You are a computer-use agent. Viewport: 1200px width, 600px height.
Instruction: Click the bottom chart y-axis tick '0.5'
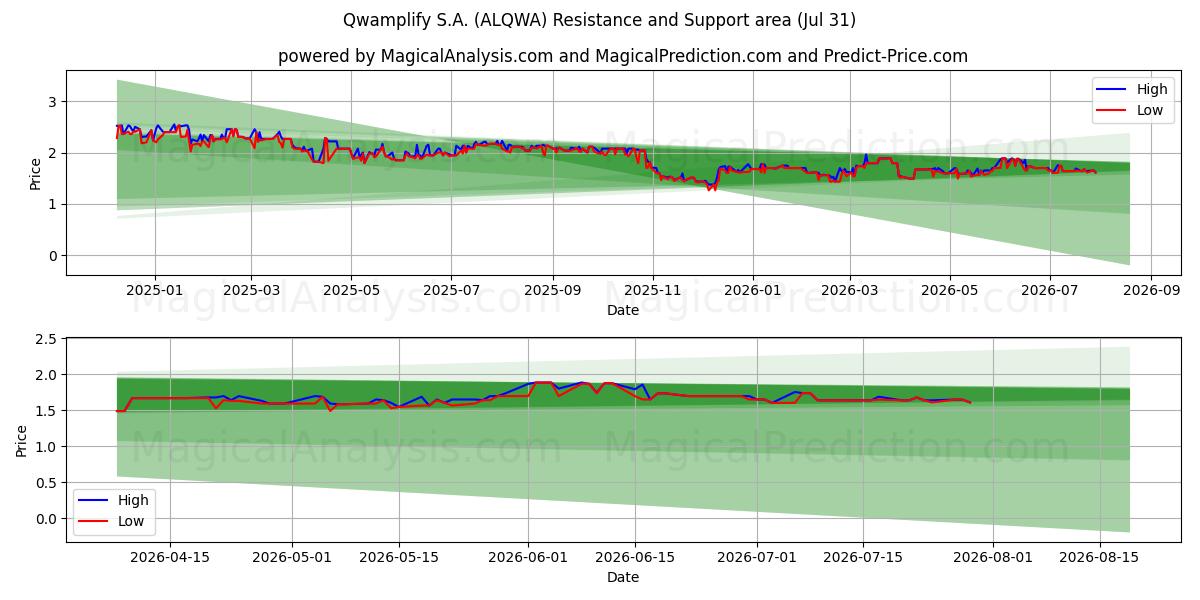pos(47,483)
